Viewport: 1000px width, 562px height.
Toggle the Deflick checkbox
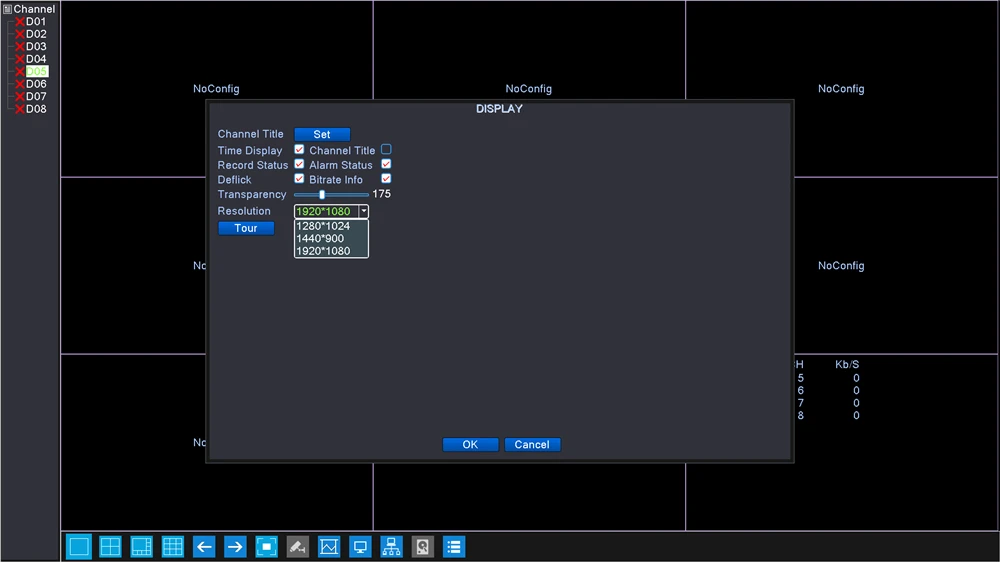[x=299, y=179]
